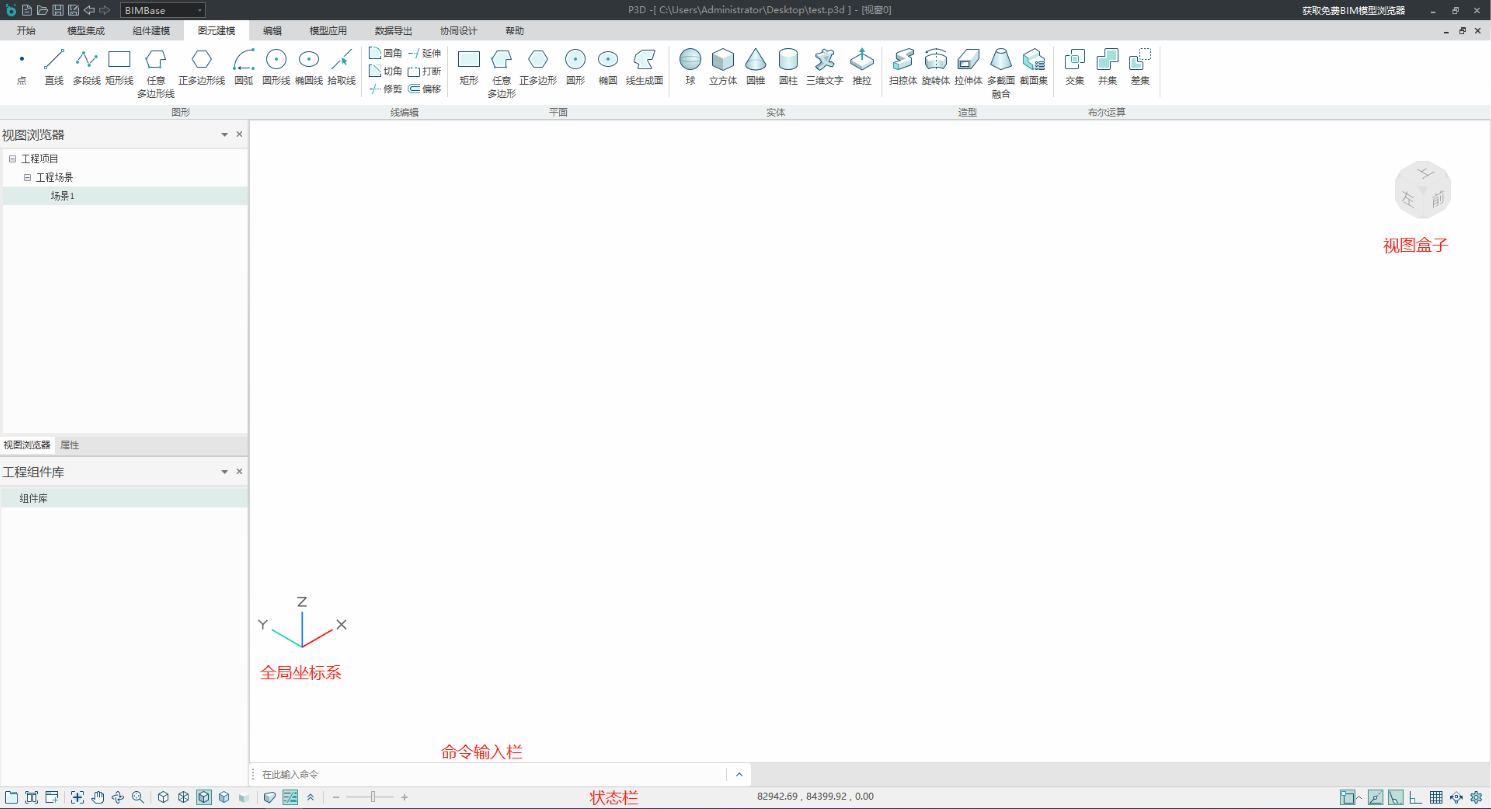Toggle the right-angle ortho mode icon
The height and width of the screenshot is (809, 1491).
click(x=1416, y=797)
